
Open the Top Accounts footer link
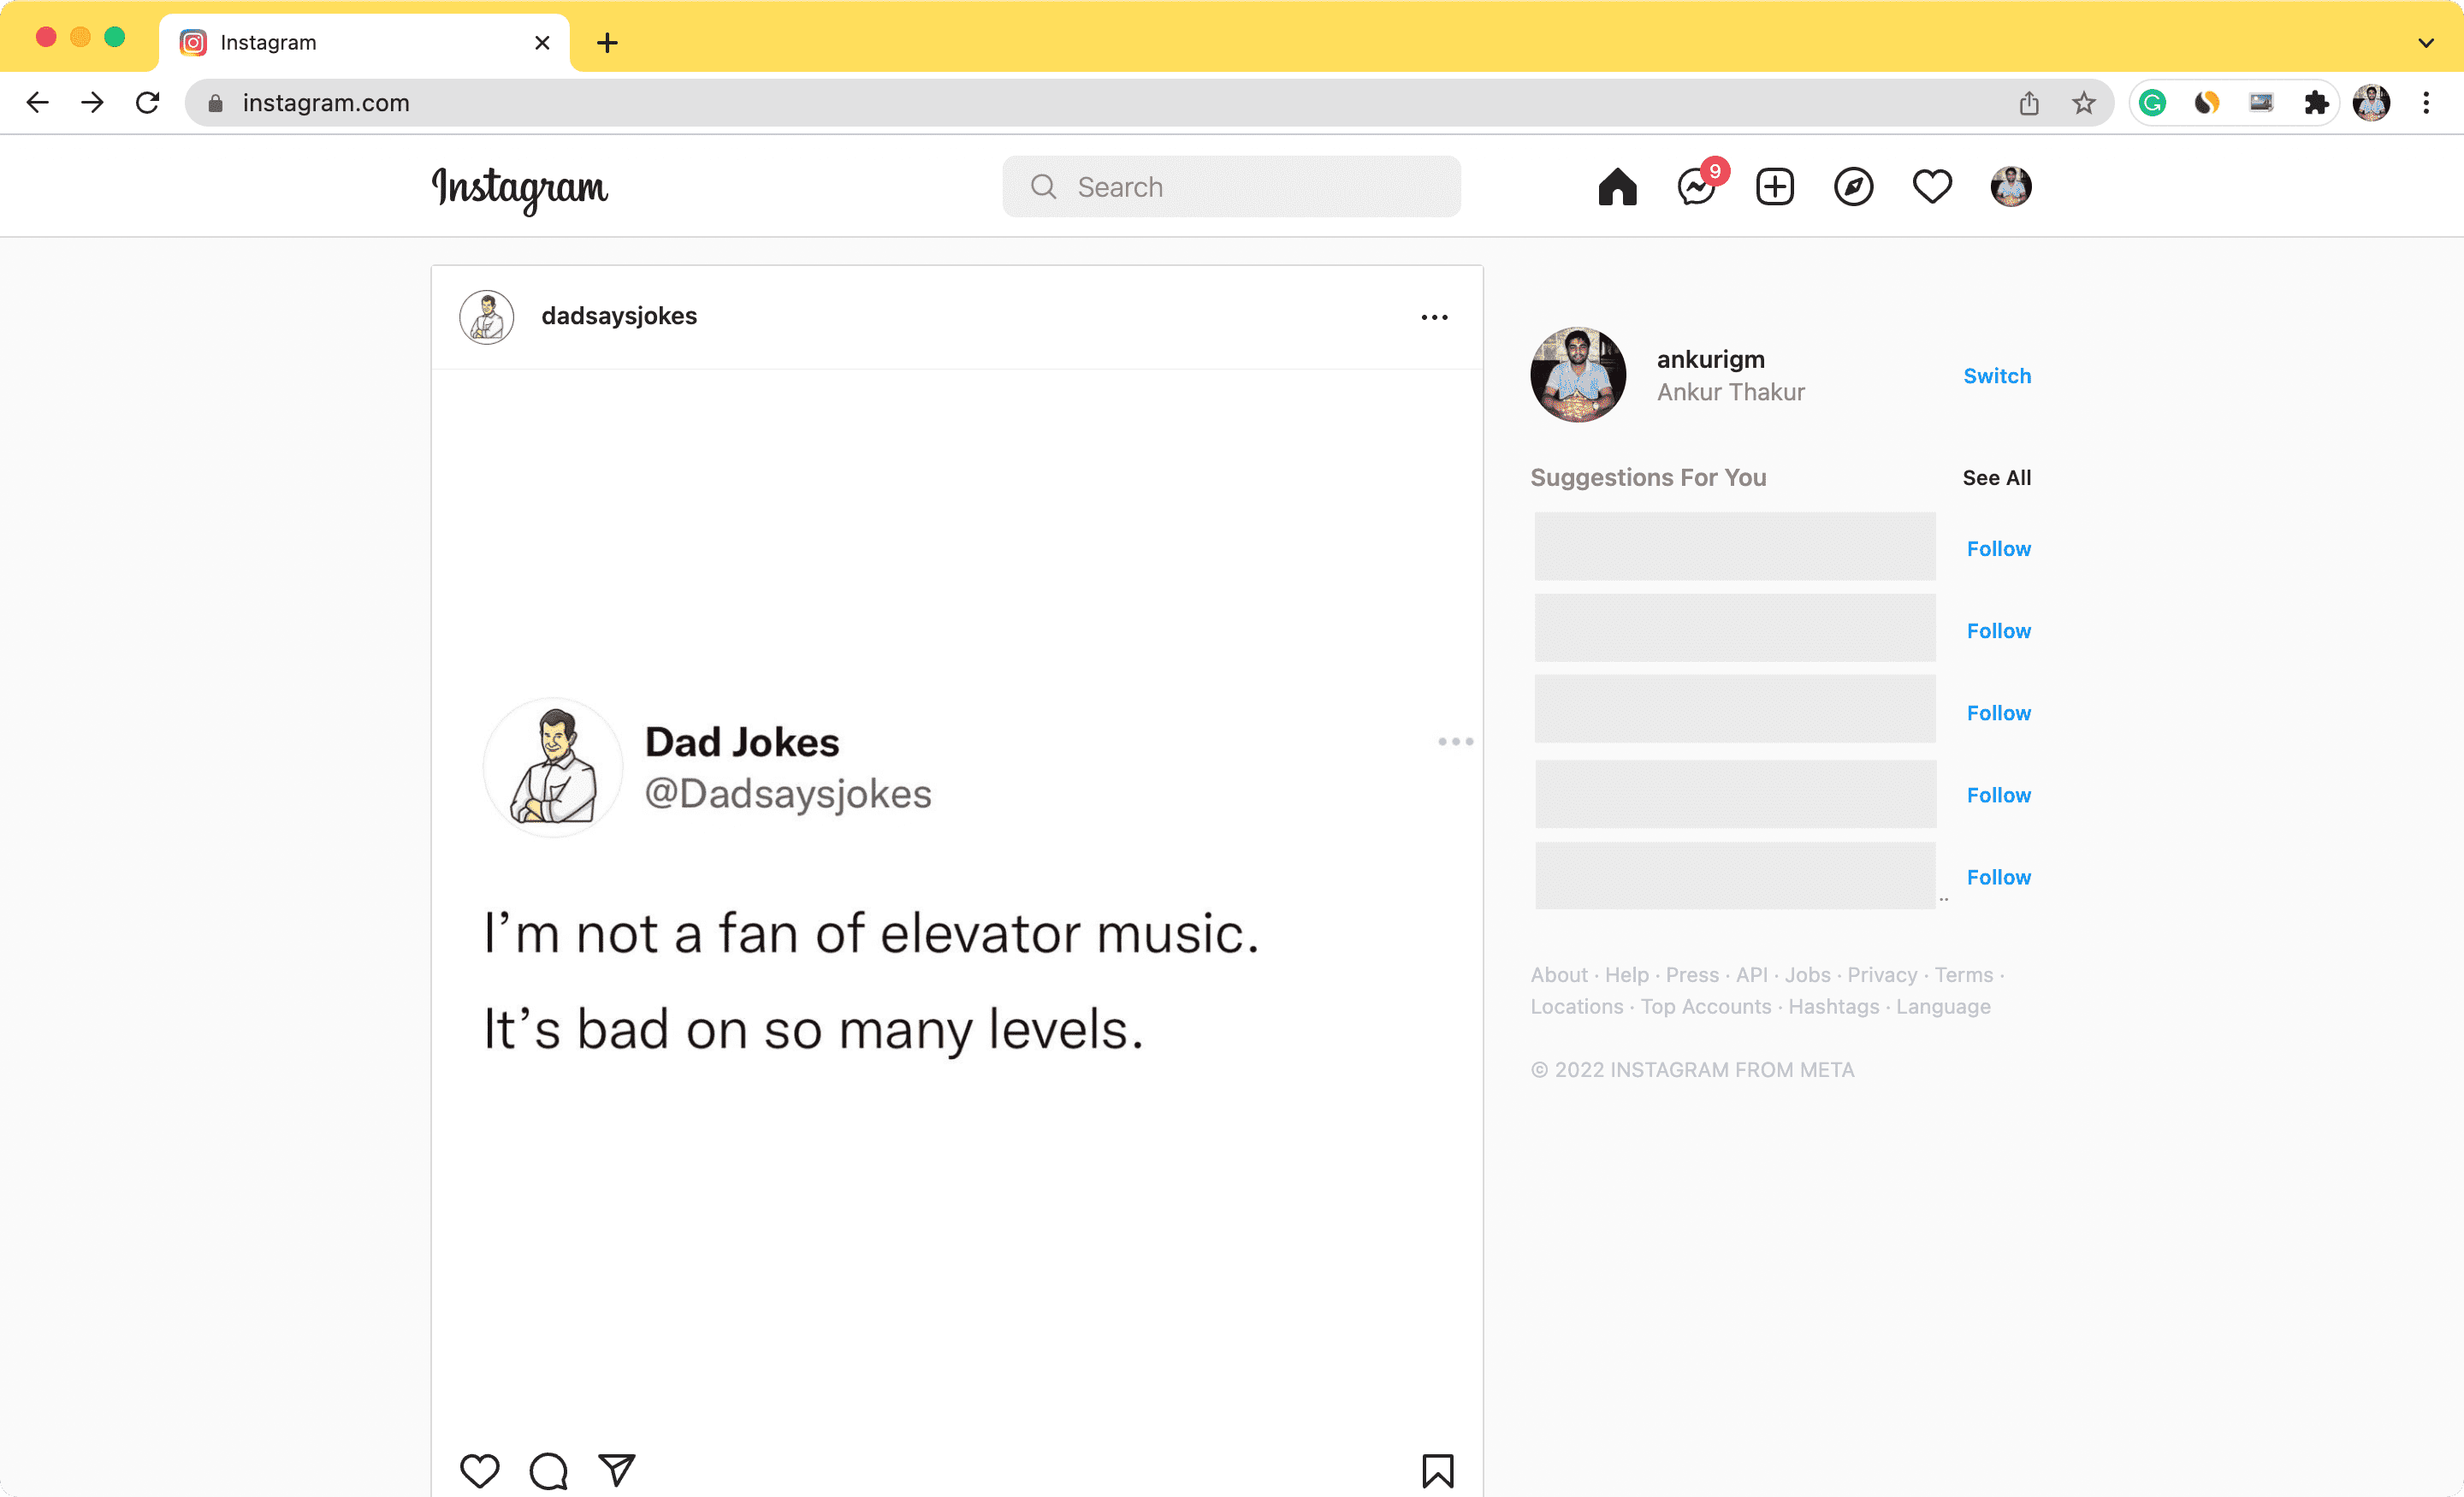click(x=1705, y=1007)
